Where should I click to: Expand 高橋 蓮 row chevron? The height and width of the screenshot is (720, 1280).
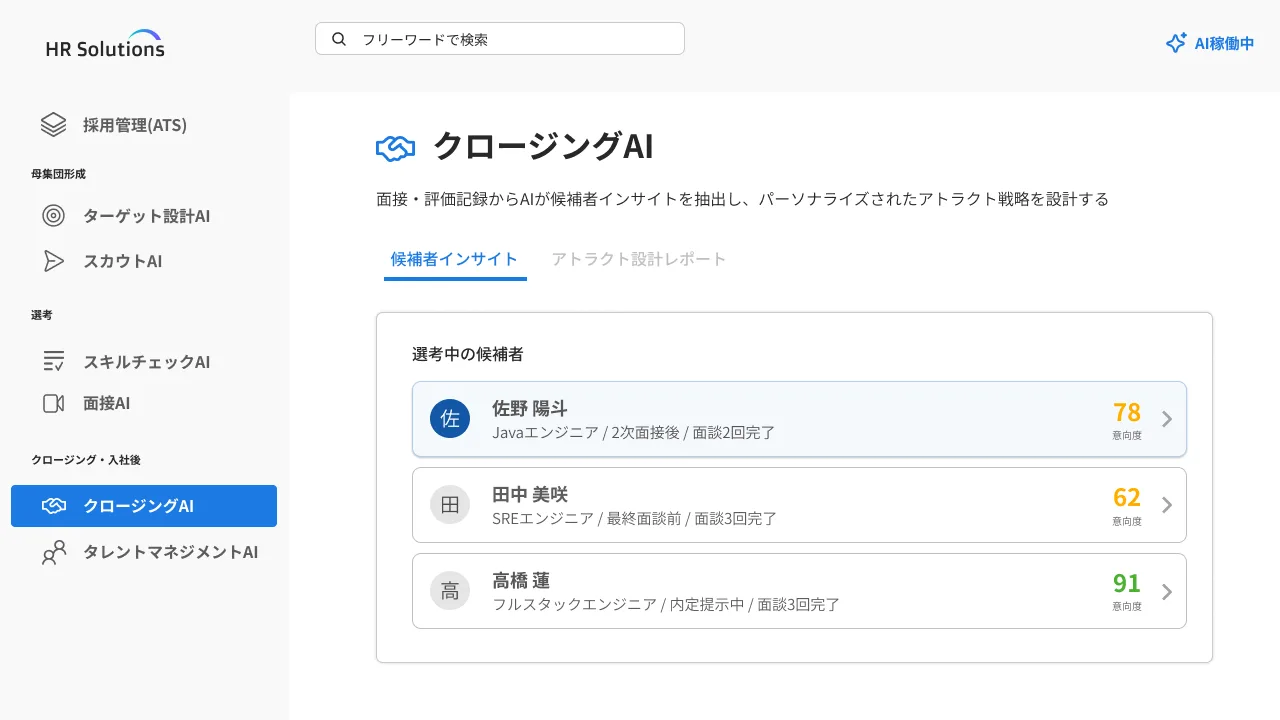1166,591
